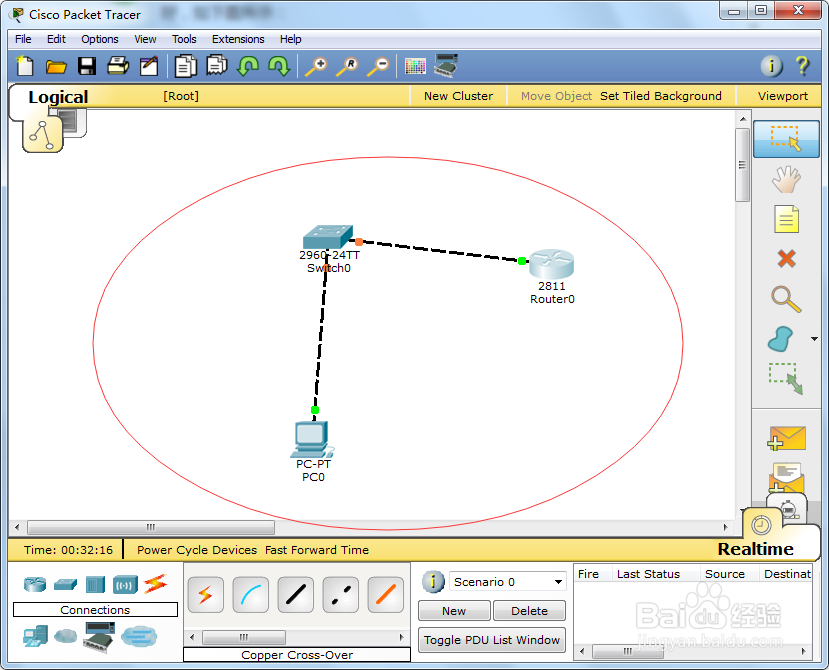
Task: Open the Drawing Palette icon
Action: pos(415,66)
